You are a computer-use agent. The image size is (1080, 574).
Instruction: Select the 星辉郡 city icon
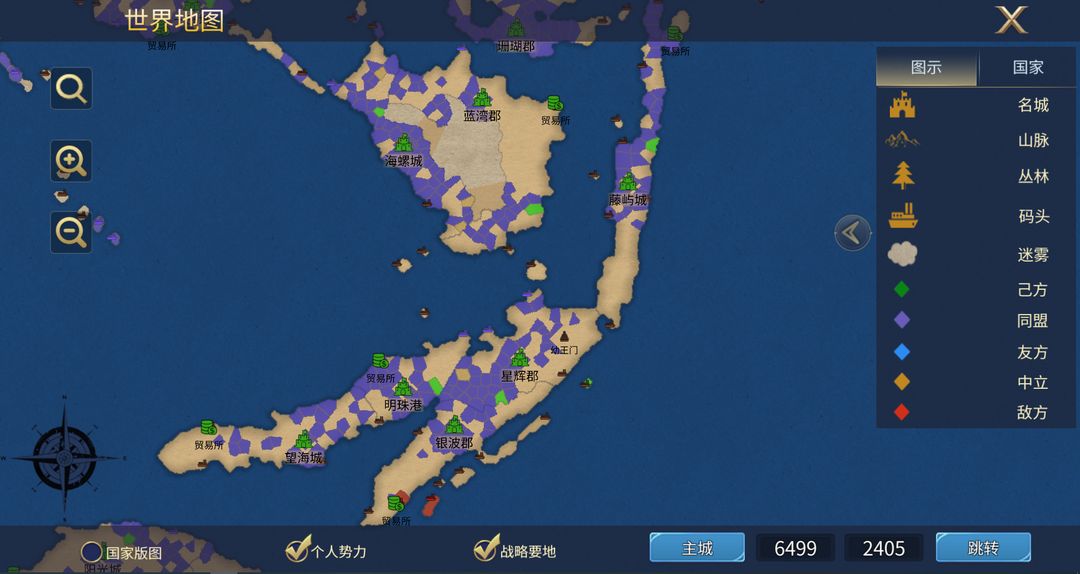(x=520, y=358)
